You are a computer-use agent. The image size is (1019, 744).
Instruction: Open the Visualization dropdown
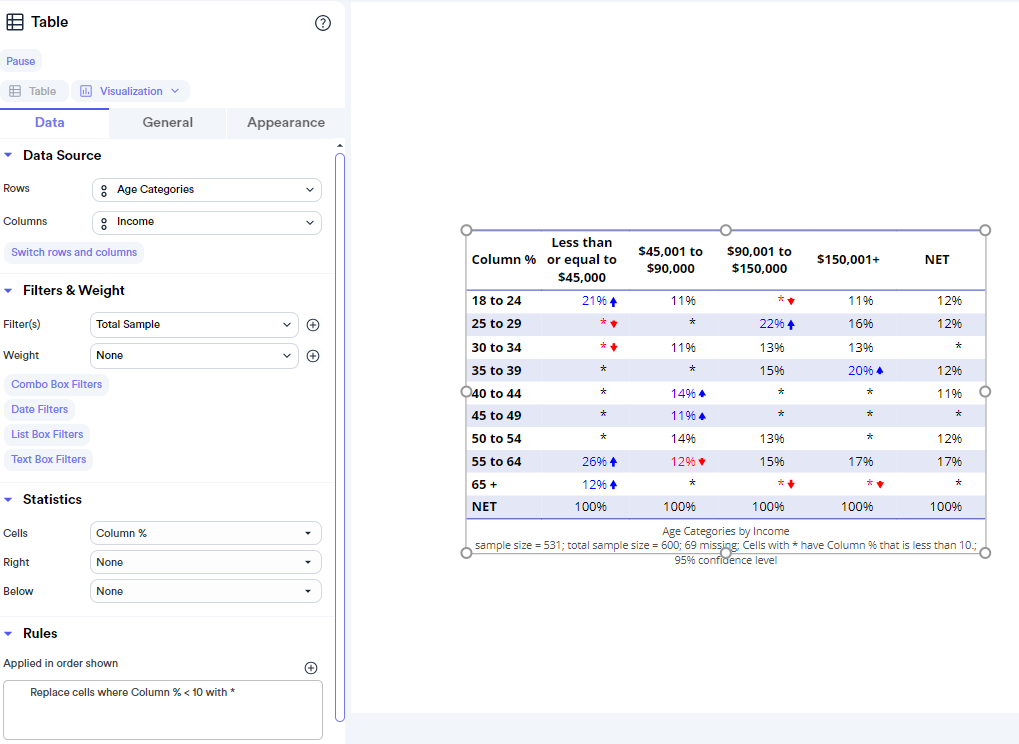click(130, 91)
